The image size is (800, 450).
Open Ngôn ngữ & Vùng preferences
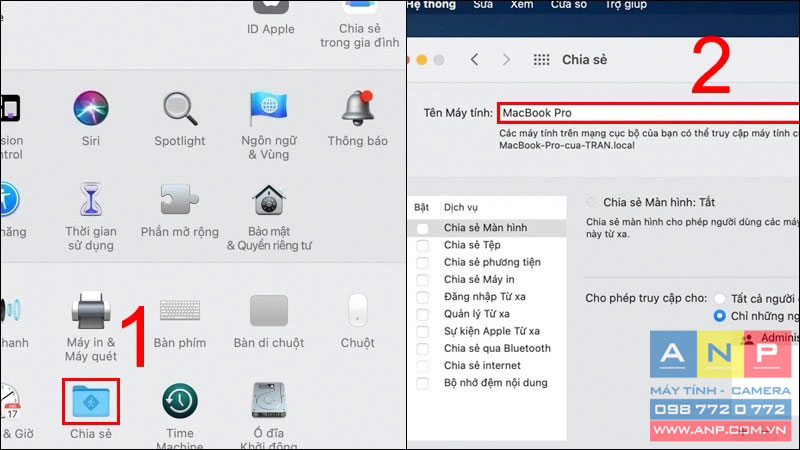pyautogui.click(x=269, y=108)
